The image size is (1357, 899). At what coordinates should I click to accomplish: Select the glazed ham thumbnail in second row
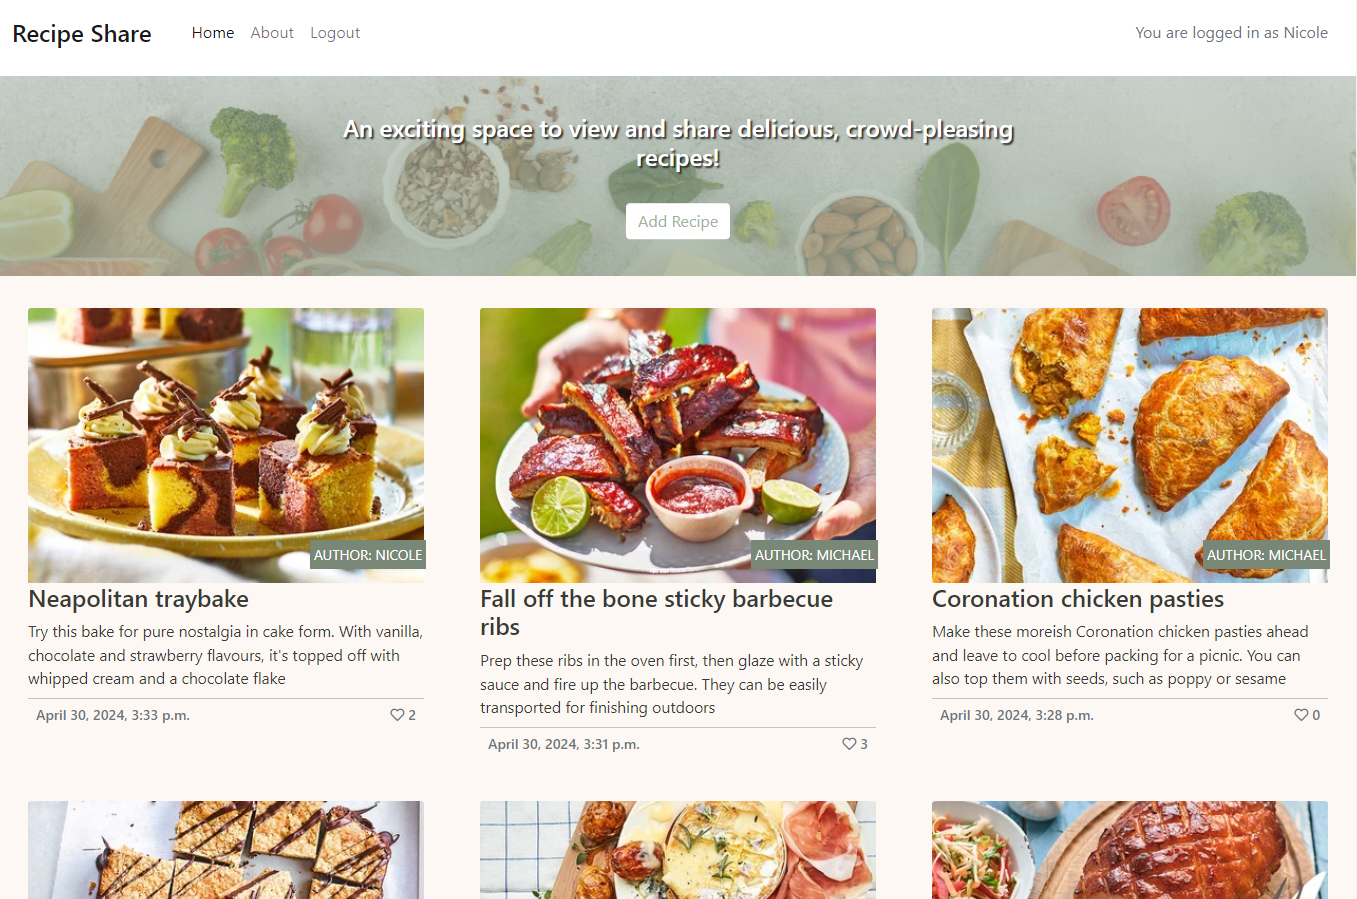tap(1130, 850)
